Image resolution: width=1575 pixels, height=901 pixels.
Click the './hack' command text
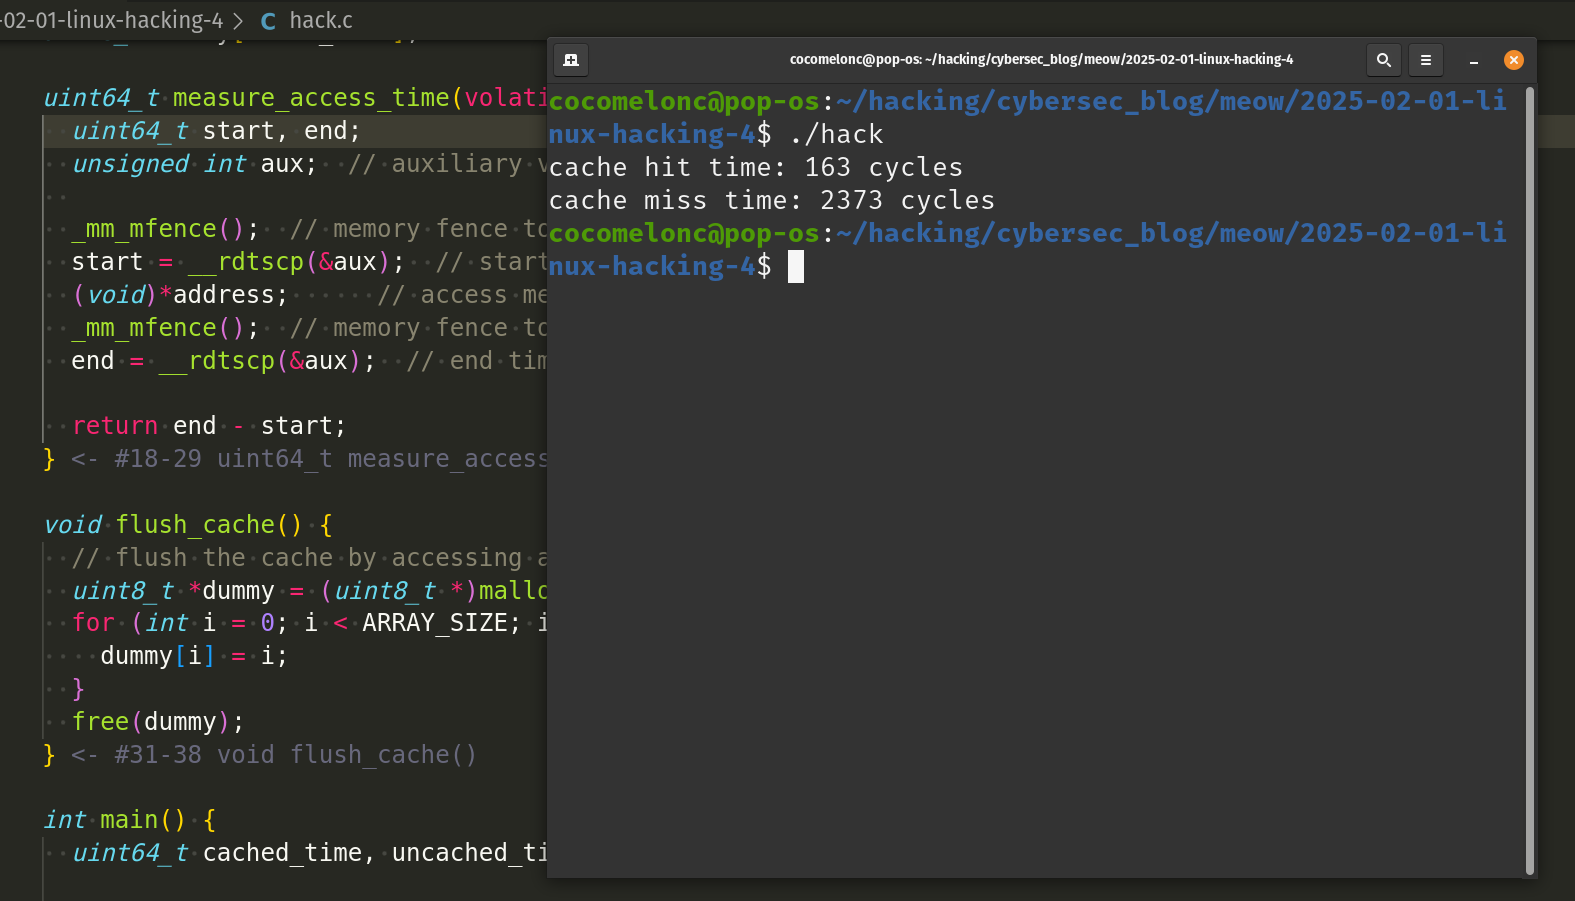(x=836, y=134)
